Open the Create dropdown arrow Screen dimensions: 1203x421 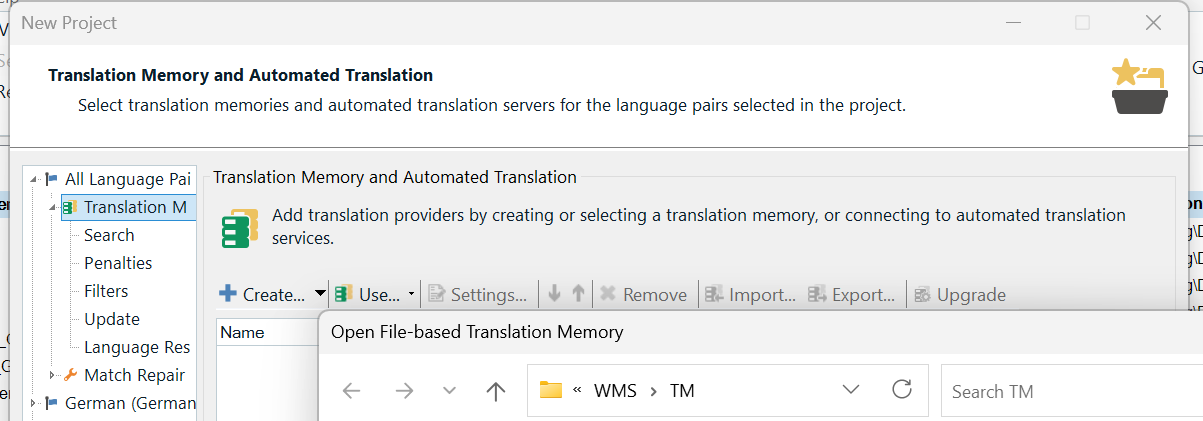point(320,294)
